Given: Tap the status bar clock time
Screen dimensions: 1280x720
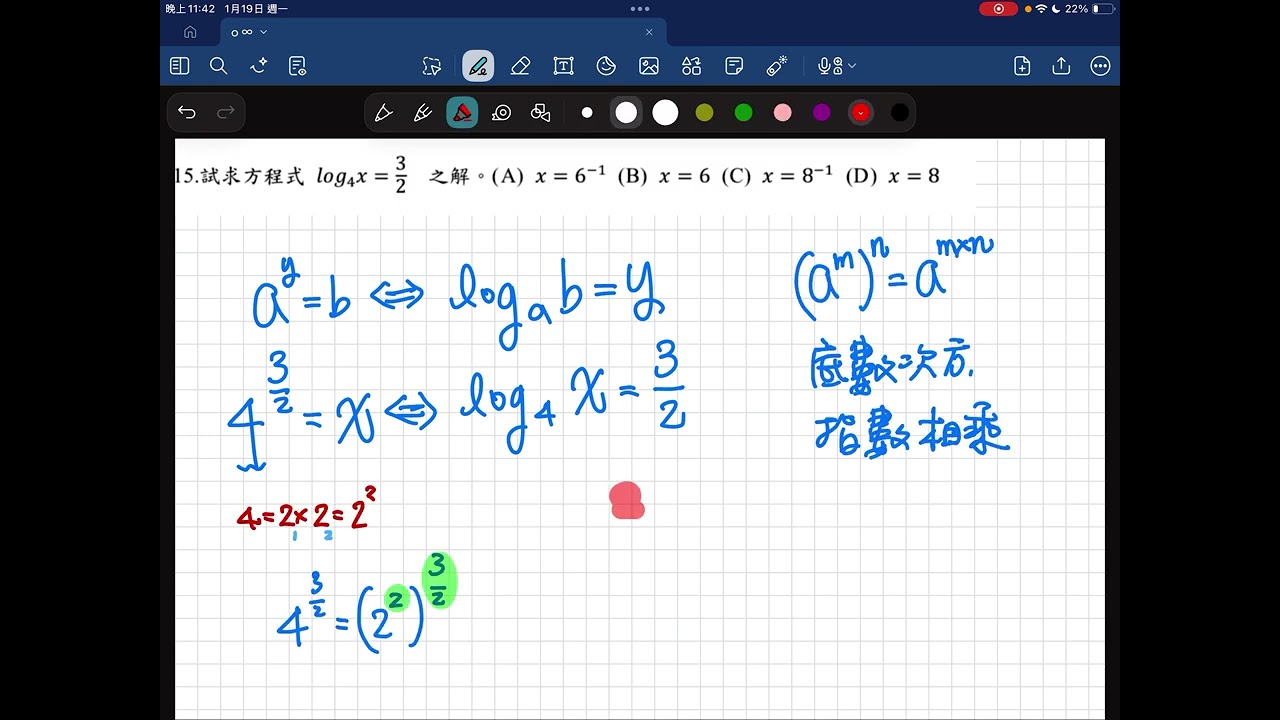Looking at the screenshot, I should [190, 8].
